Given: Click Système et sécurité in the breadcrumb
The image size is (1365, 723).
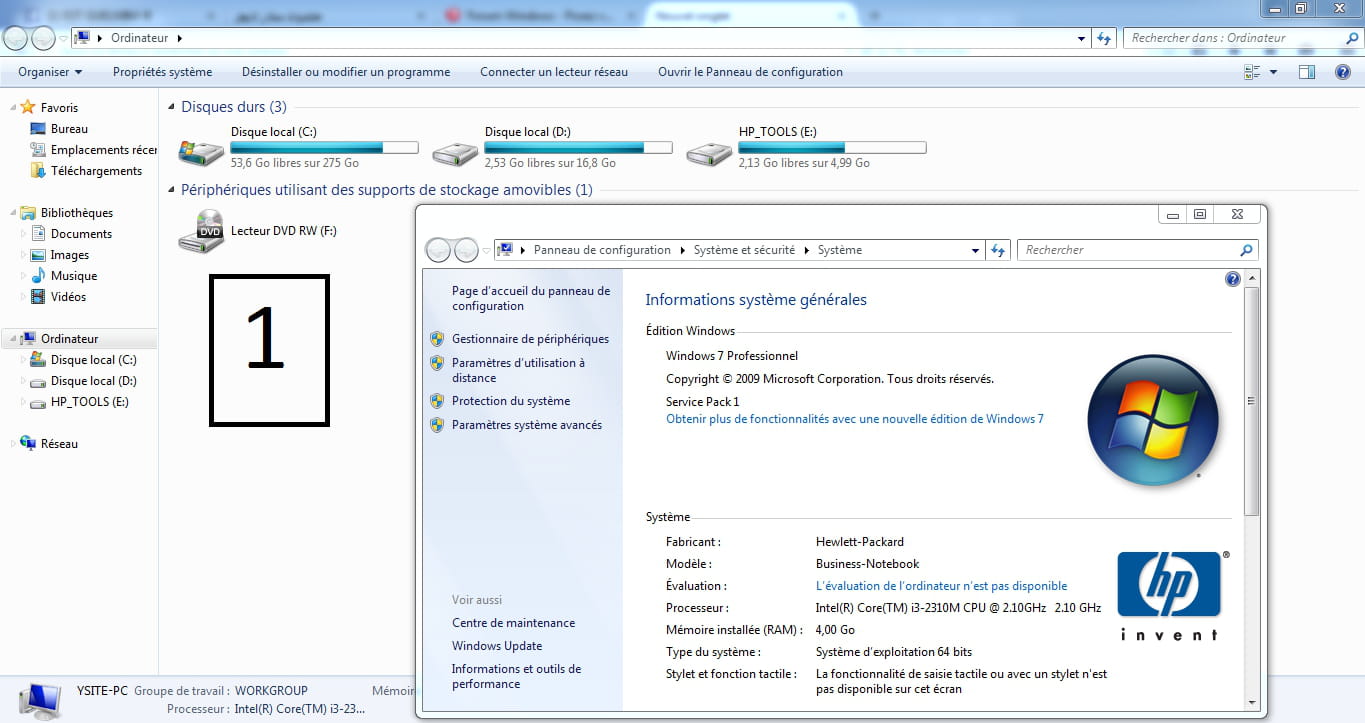Looking at the screenshot, I should click(744, 250).
